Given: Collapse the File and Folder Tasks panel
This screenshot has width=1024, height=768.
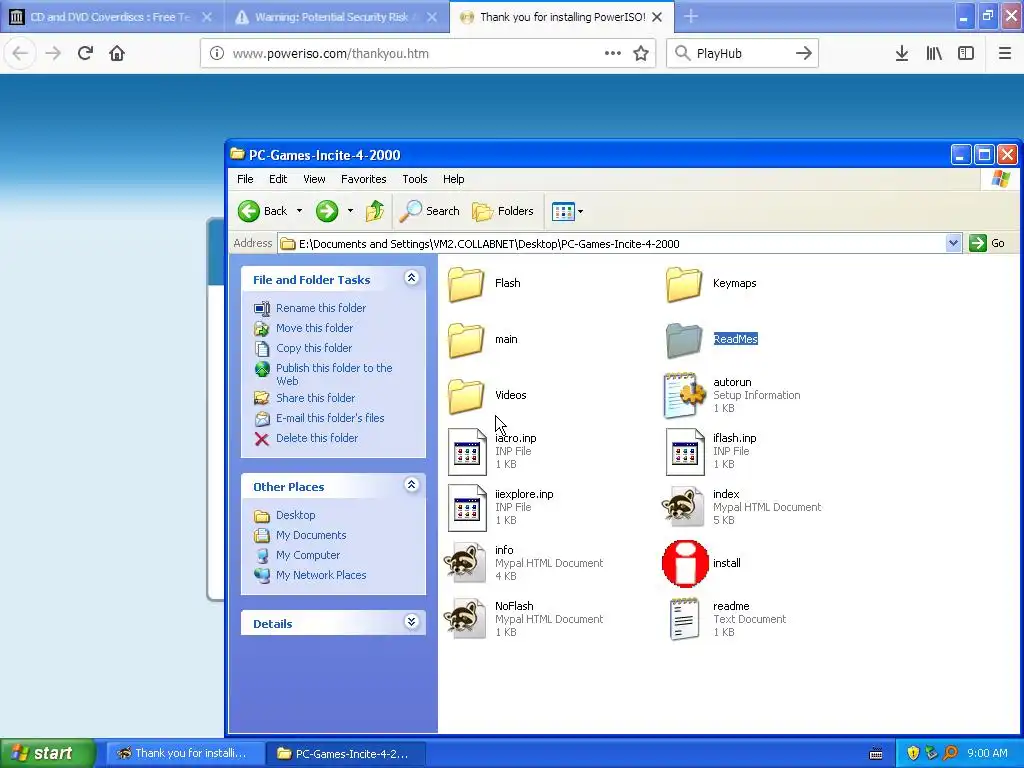Looking at the screenshot, I should [411, 278].
